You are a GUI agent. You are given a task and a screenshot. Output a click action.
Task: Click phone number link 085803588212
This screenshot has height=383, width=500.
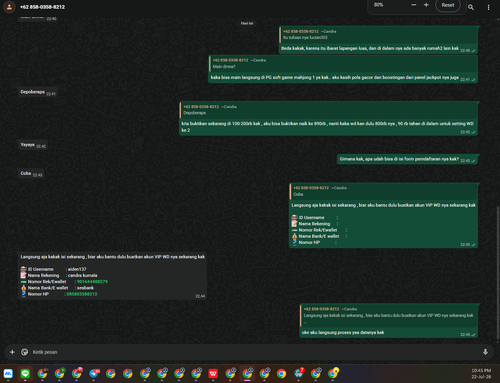pos(82,294)
